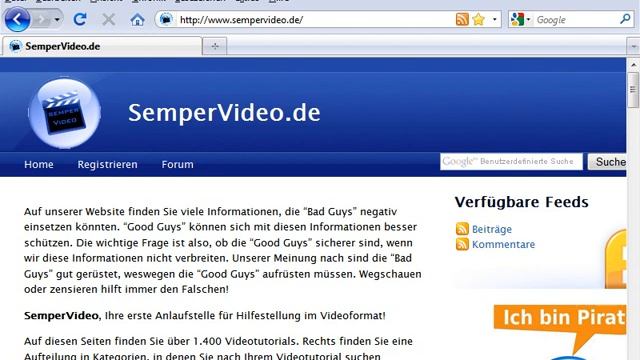
Task: Click the SemperVideo clapperboard logo
Action: (x=64, y=113)
